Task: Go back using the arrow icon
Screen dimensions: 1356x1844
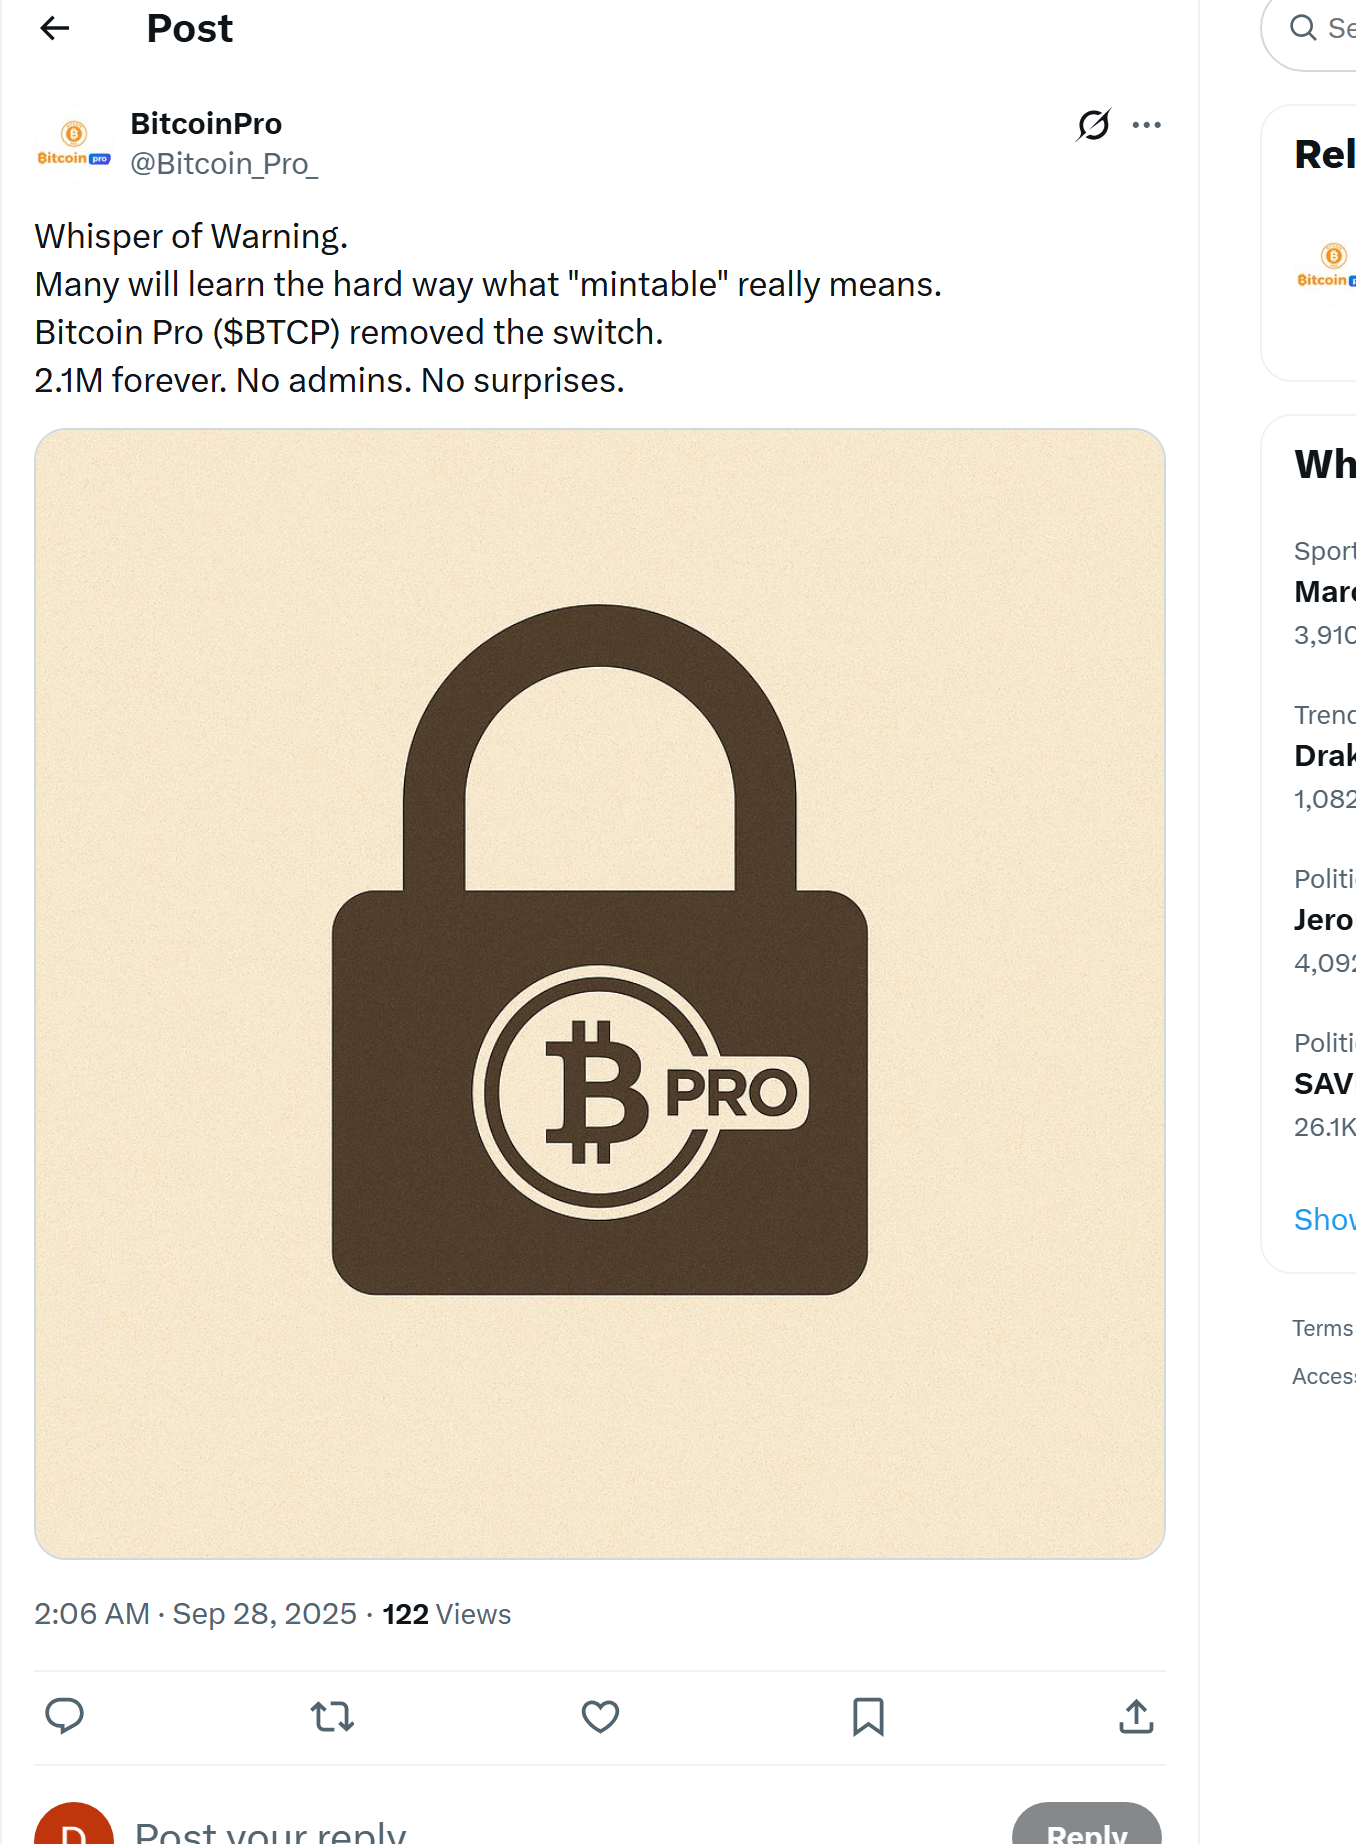Action: click(x=55, y=28)
